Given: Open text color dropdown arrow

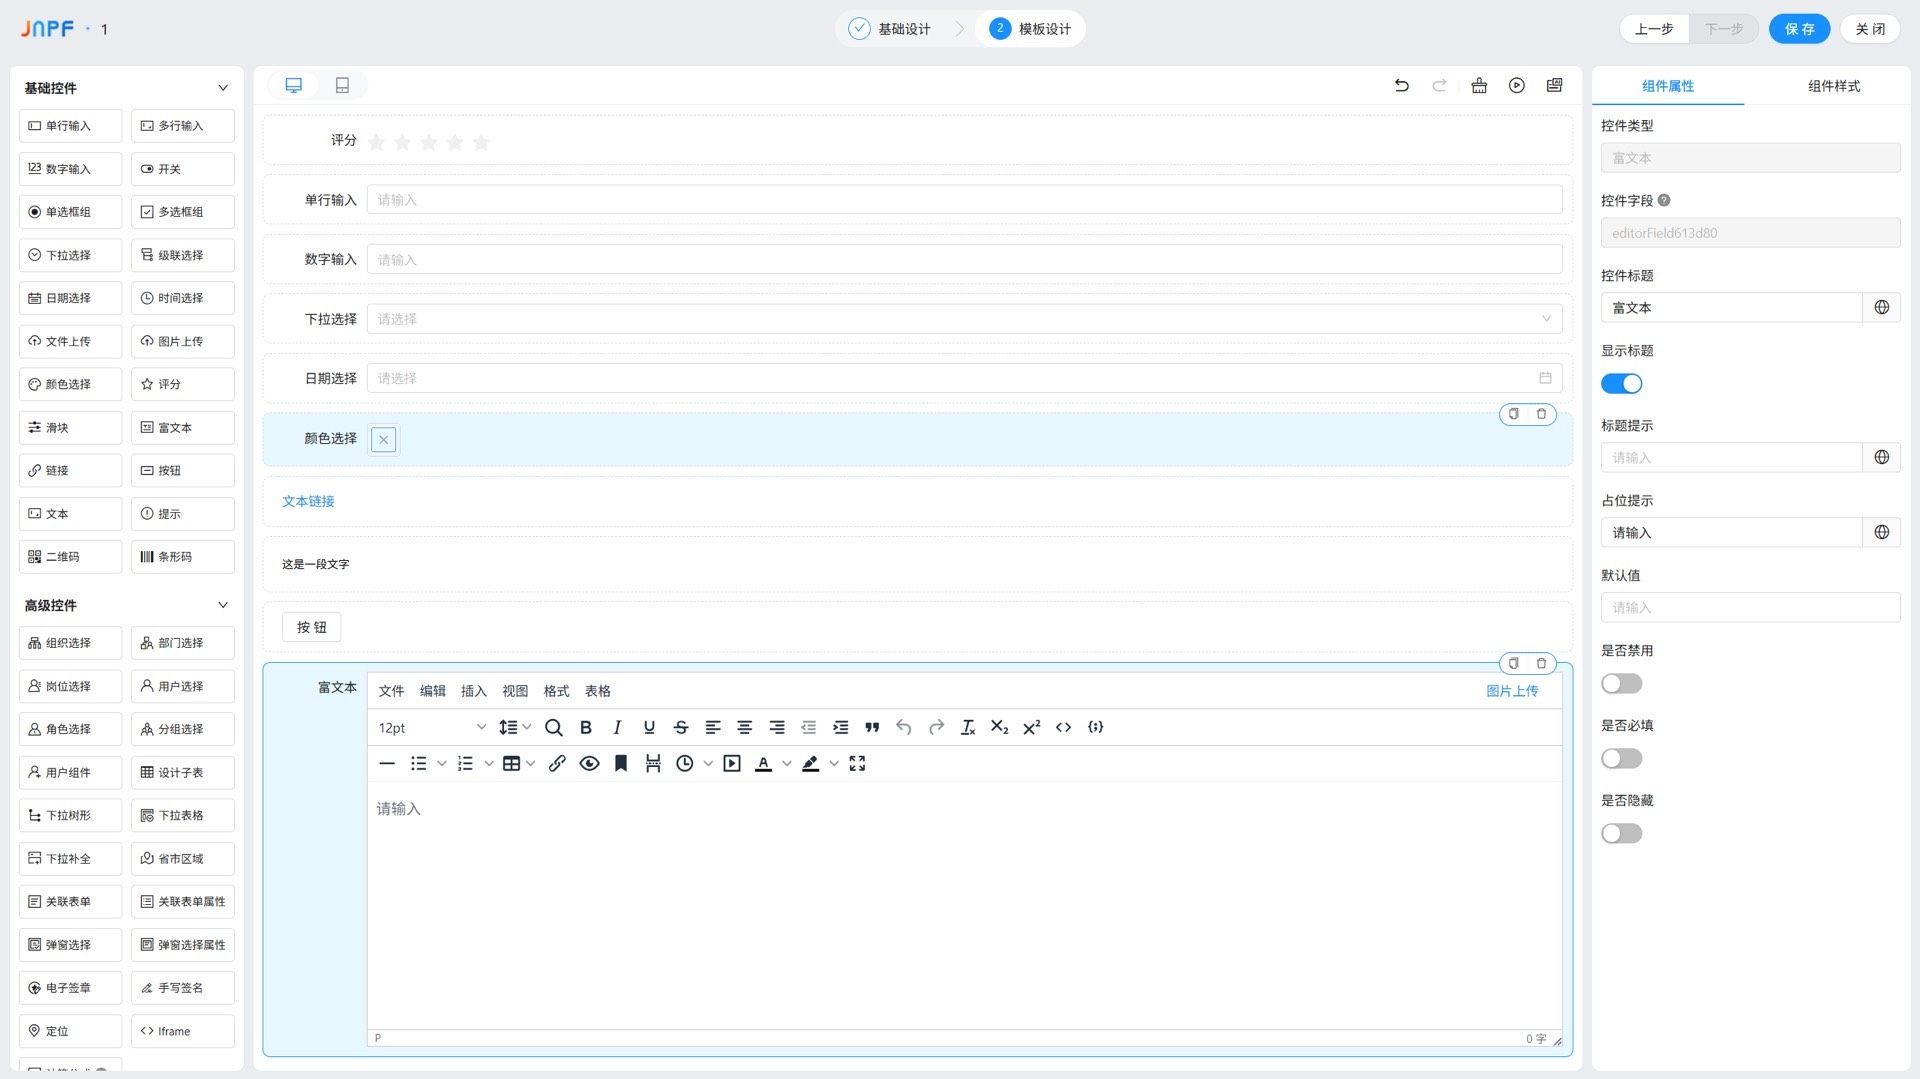Looking at the screenshot, I should (x=787, y=763).
